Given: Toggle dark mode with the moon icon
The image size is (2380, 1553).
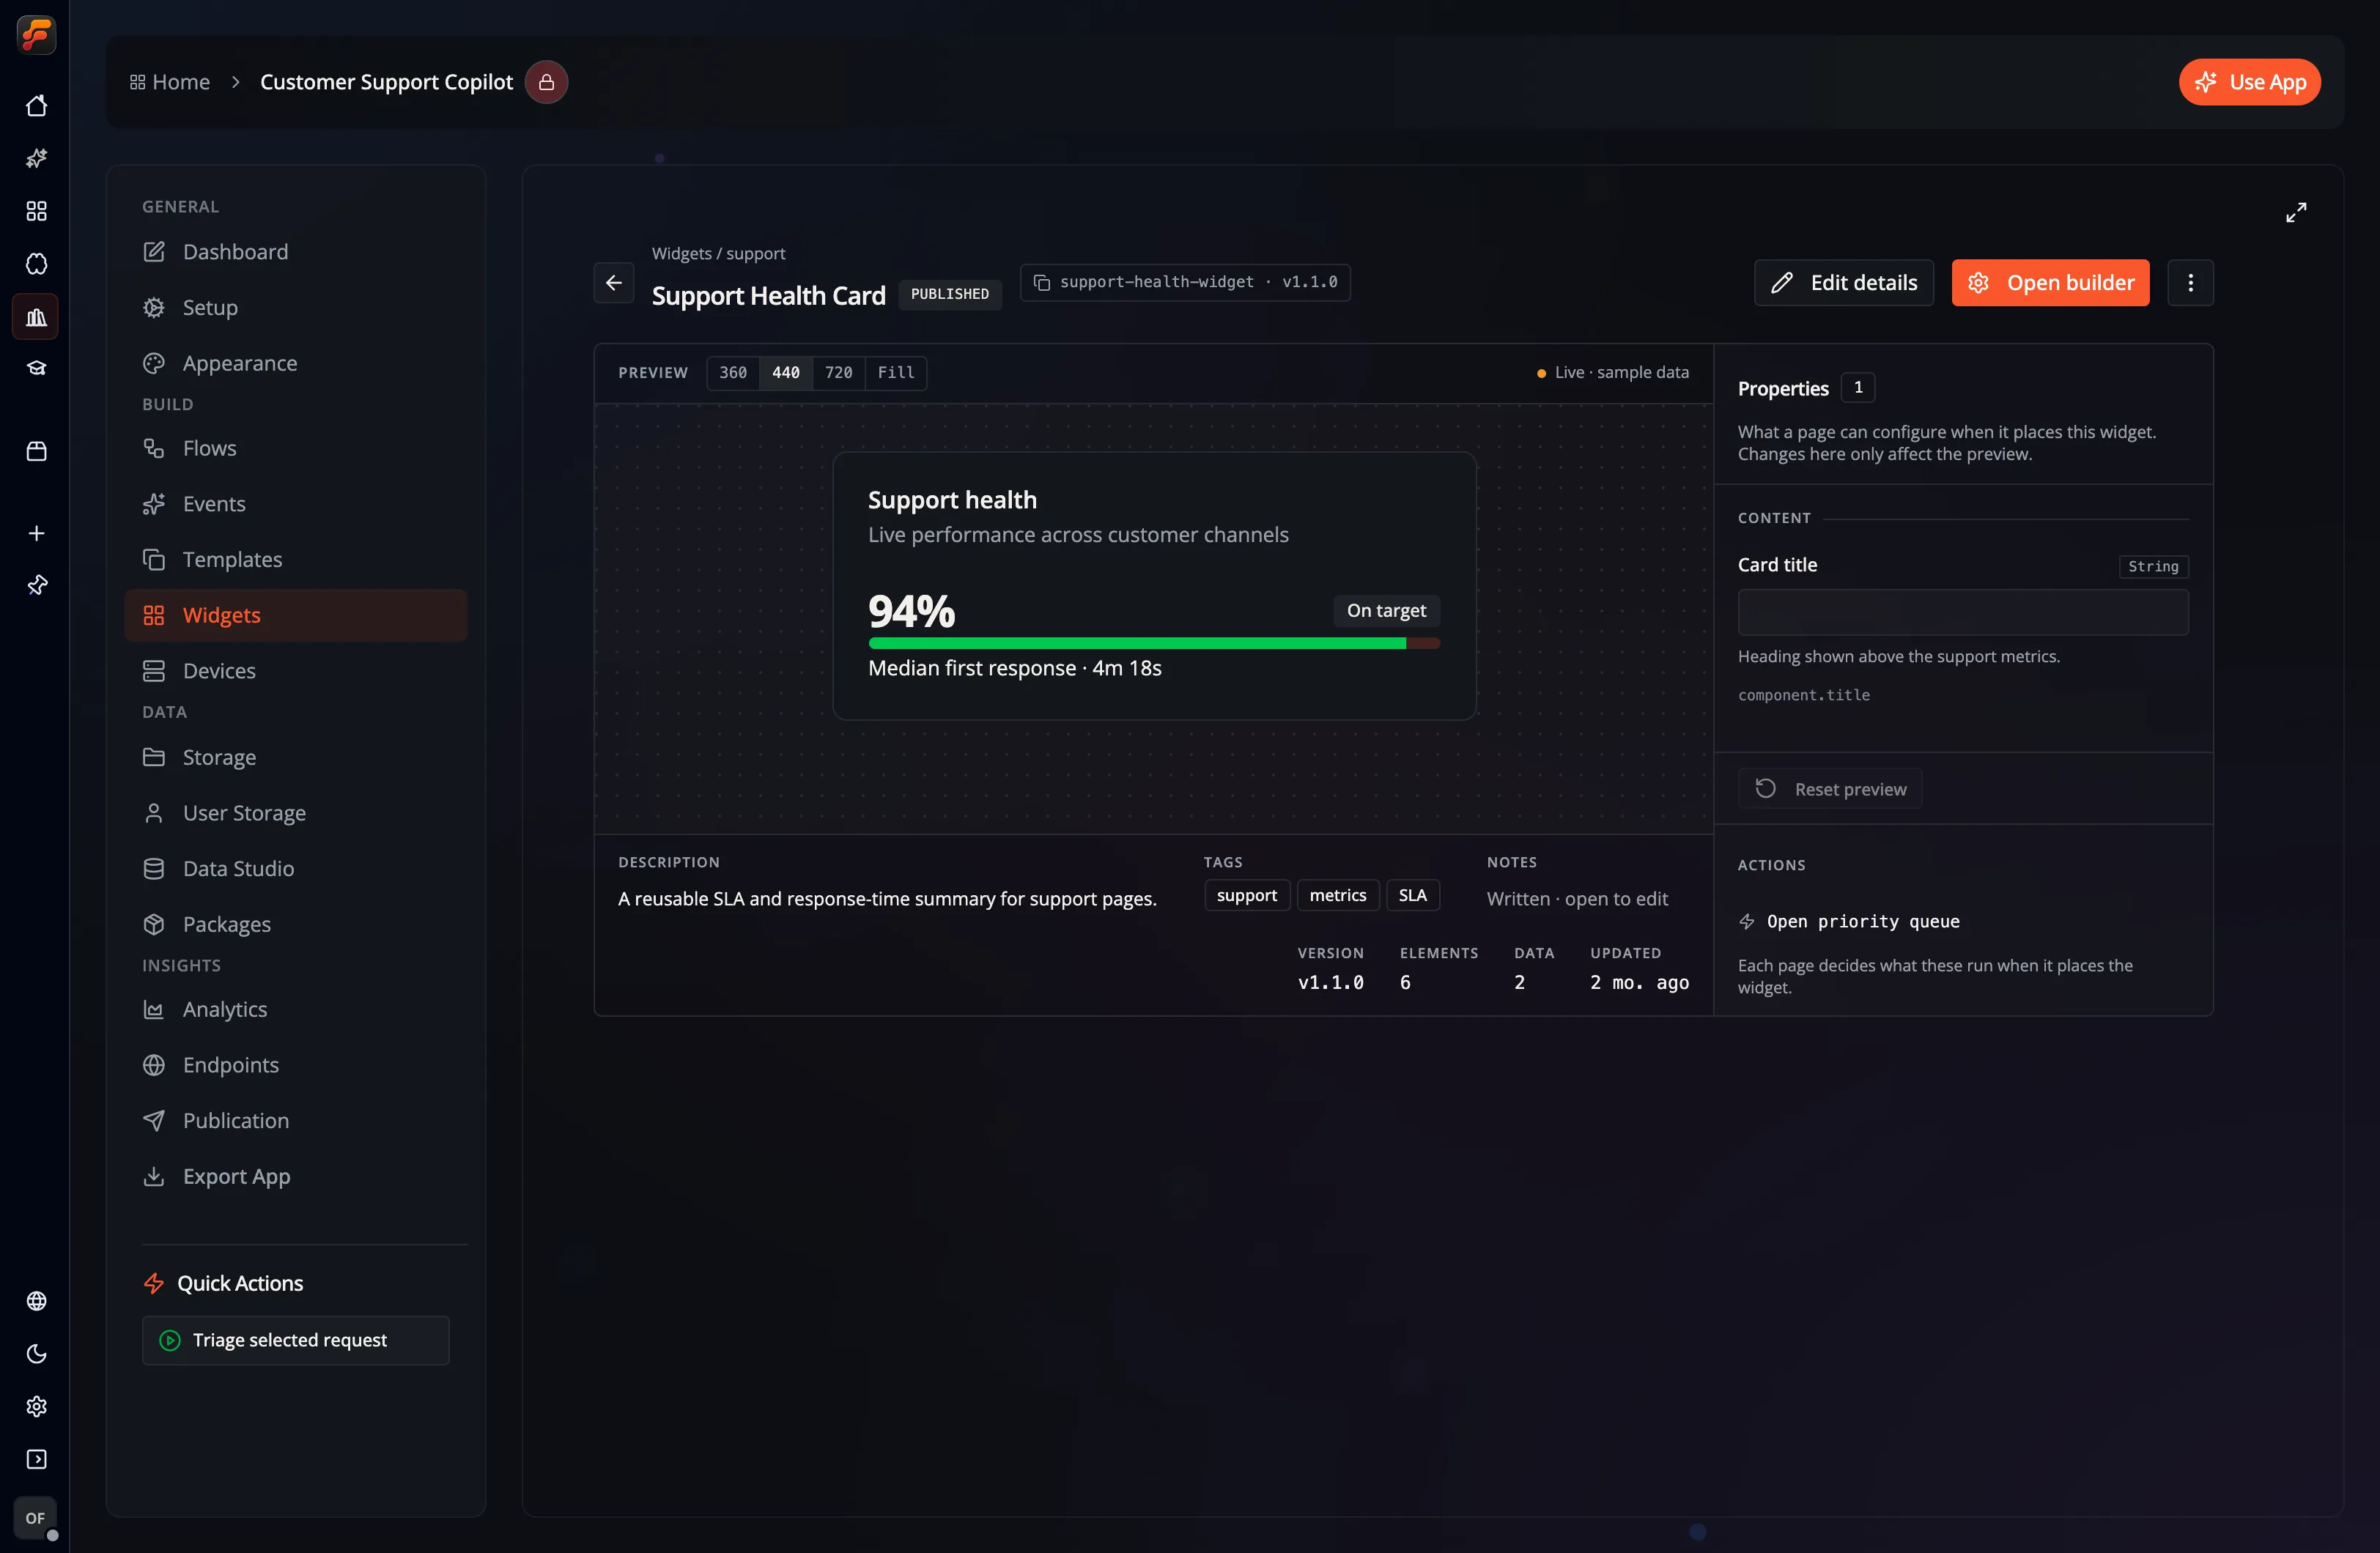Looking at the screenshot, I should pos(36,1354).
